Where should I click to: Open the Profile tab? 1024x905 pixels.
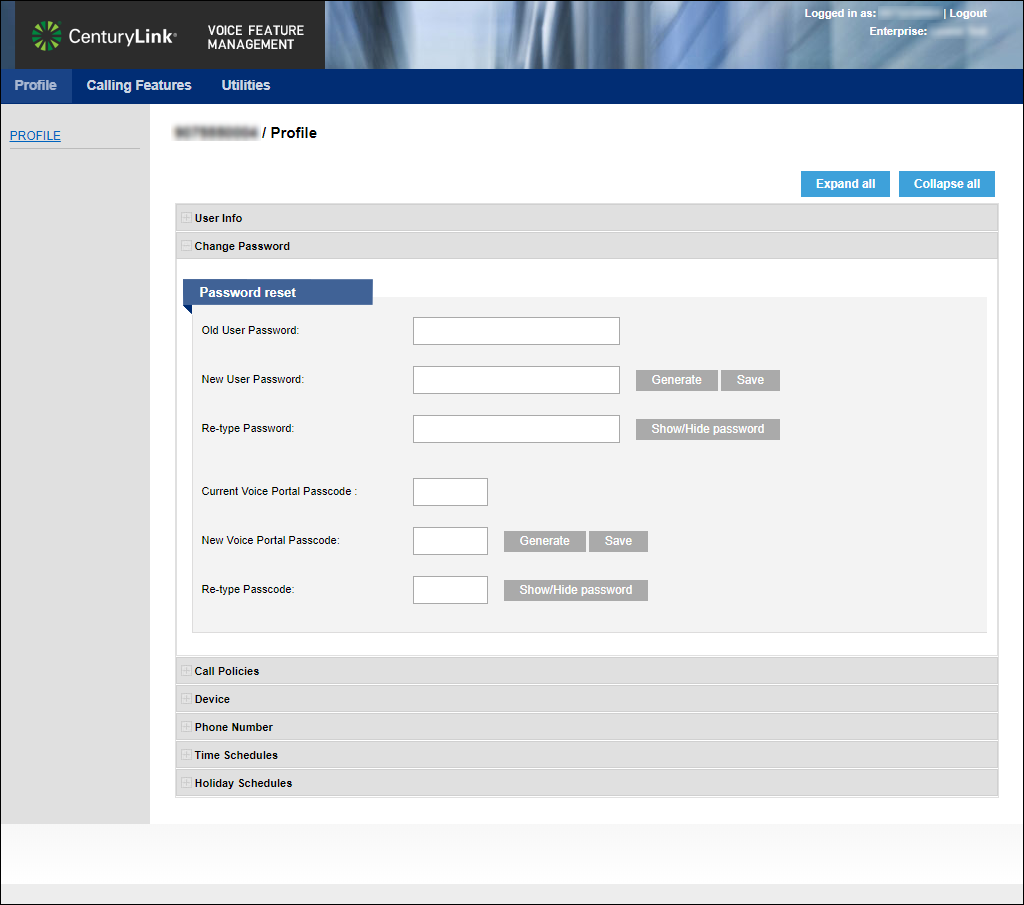point(36,86)
